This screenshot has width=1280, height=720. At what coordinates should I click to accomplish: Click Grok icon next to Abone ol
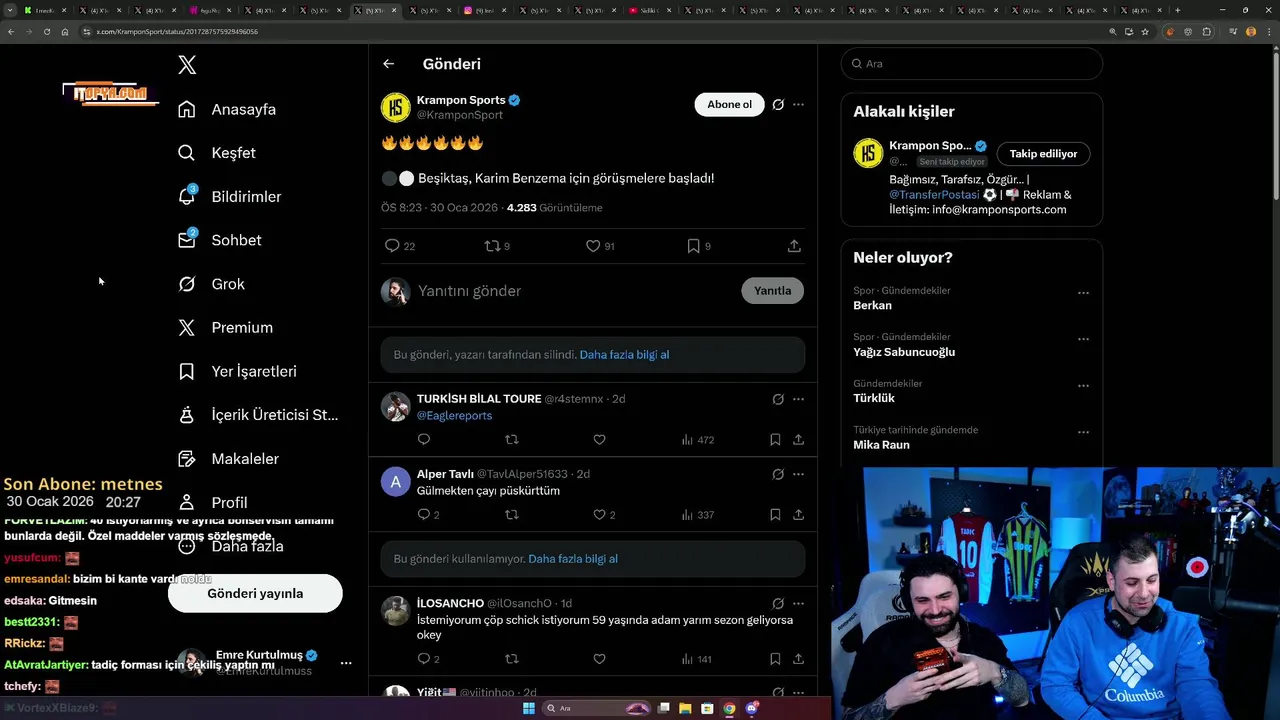point(778,104)
